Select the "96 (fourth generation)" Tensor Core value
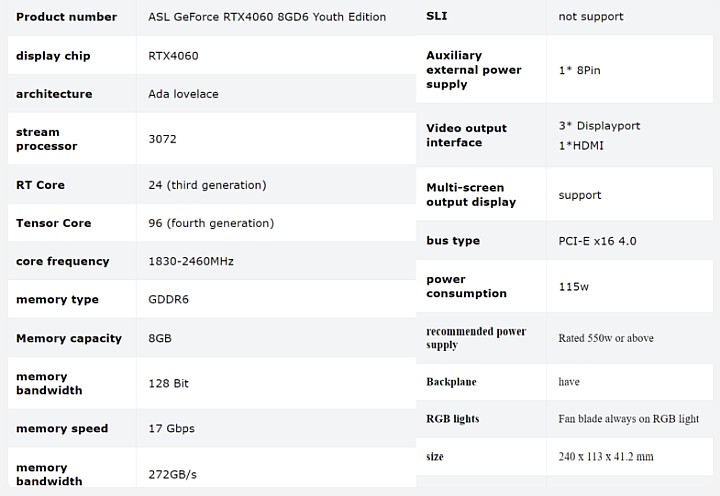The height and width of the screenshot is (496, 720). pyautogui.click(x=210, y=223)
